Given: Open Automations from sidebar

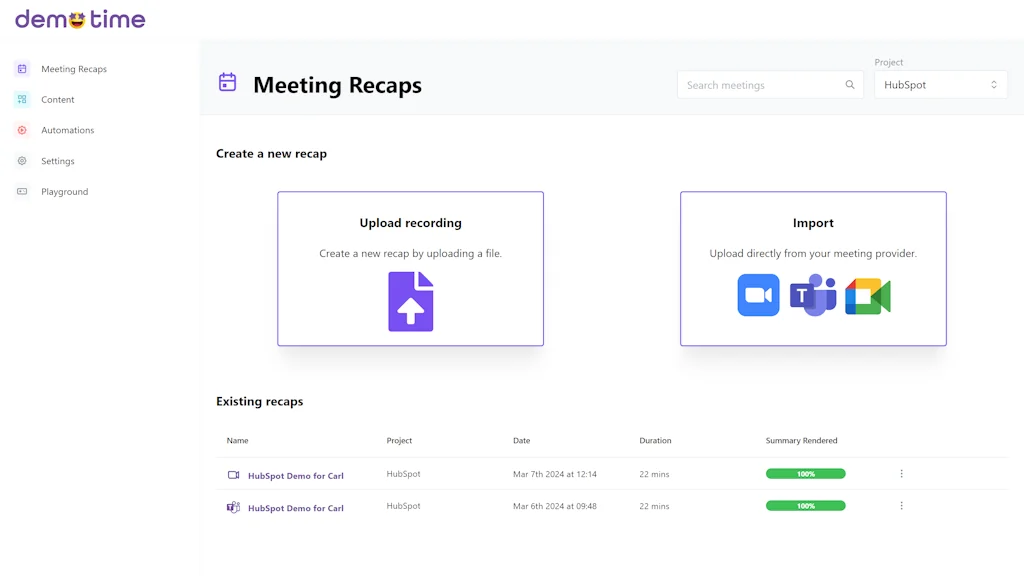Looking at the screenshot, I should (x=67, y=130).
